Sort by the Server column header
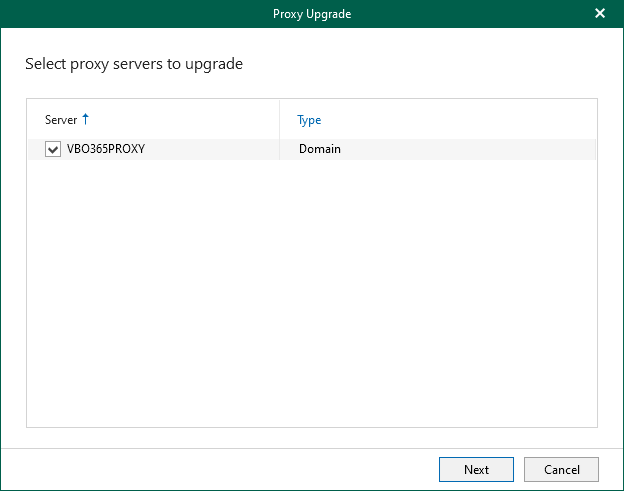The image size is (624, 491). point(61,120)
